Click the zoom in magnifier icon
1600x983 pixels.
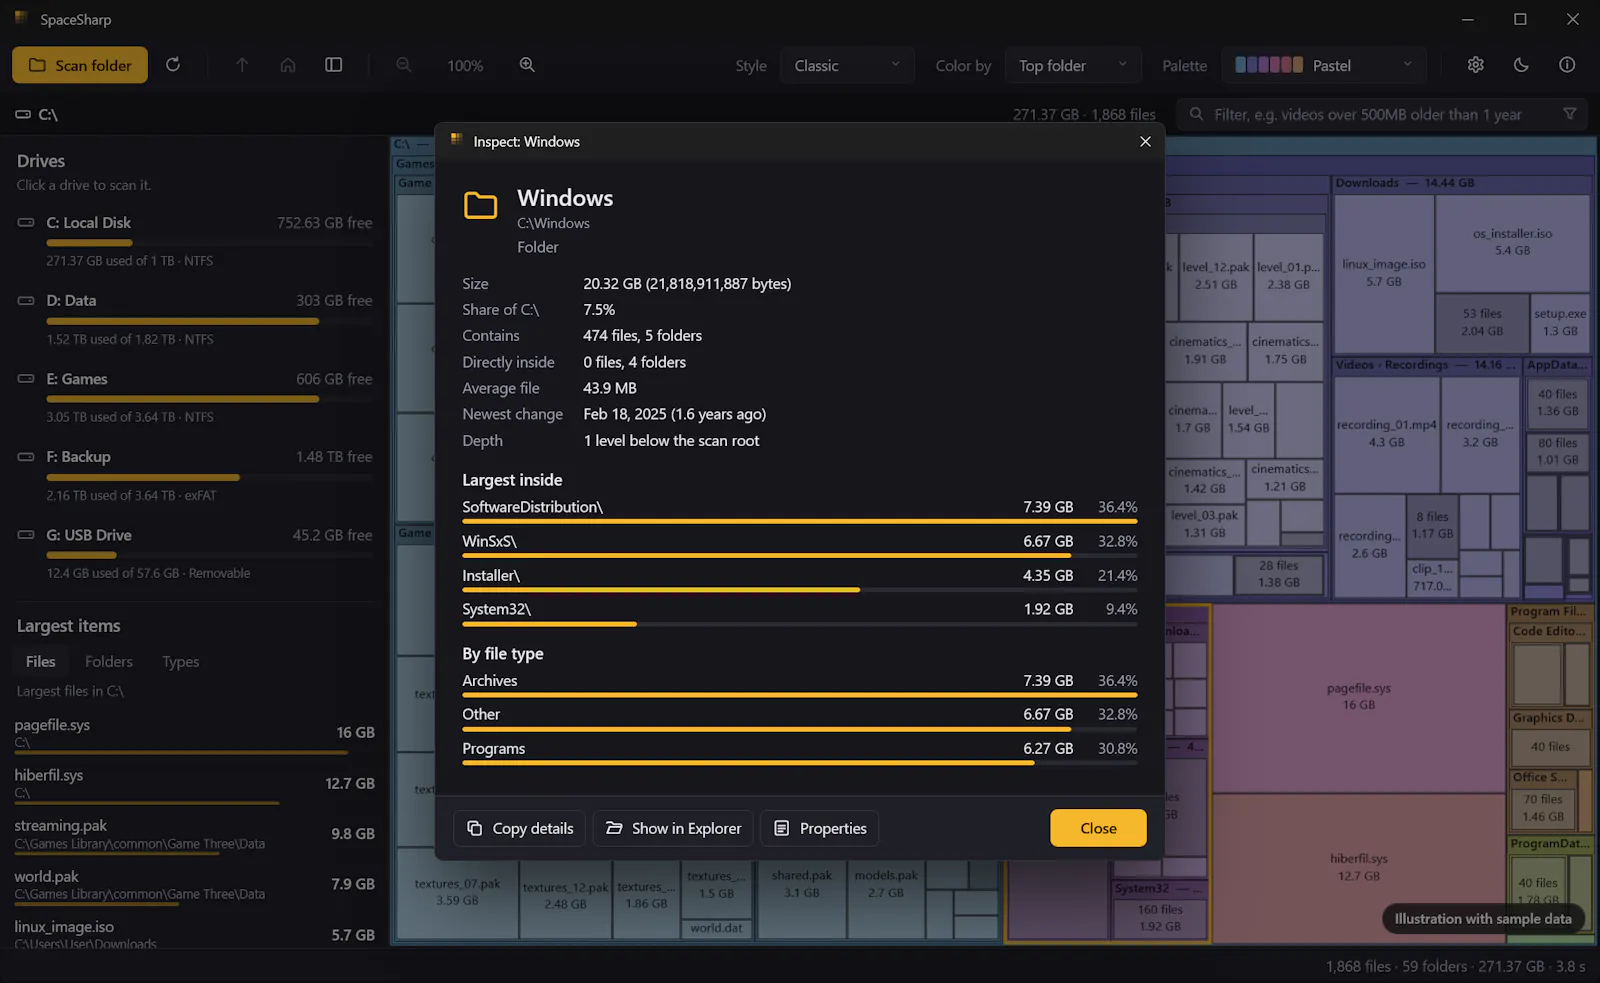pyautogui.click(x=527, y=65)
